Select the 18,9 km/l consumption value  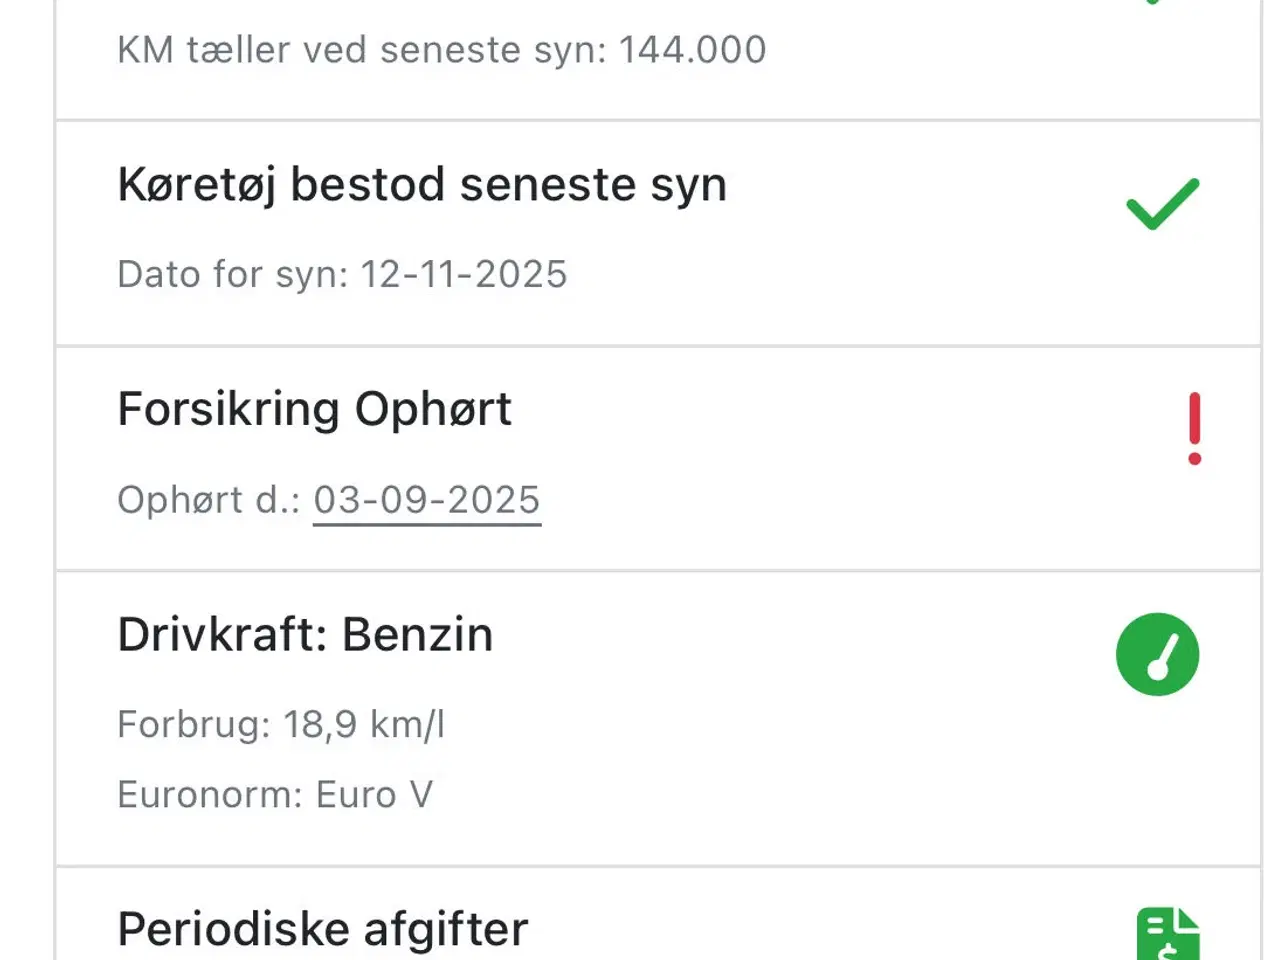[x=364, y=724]
